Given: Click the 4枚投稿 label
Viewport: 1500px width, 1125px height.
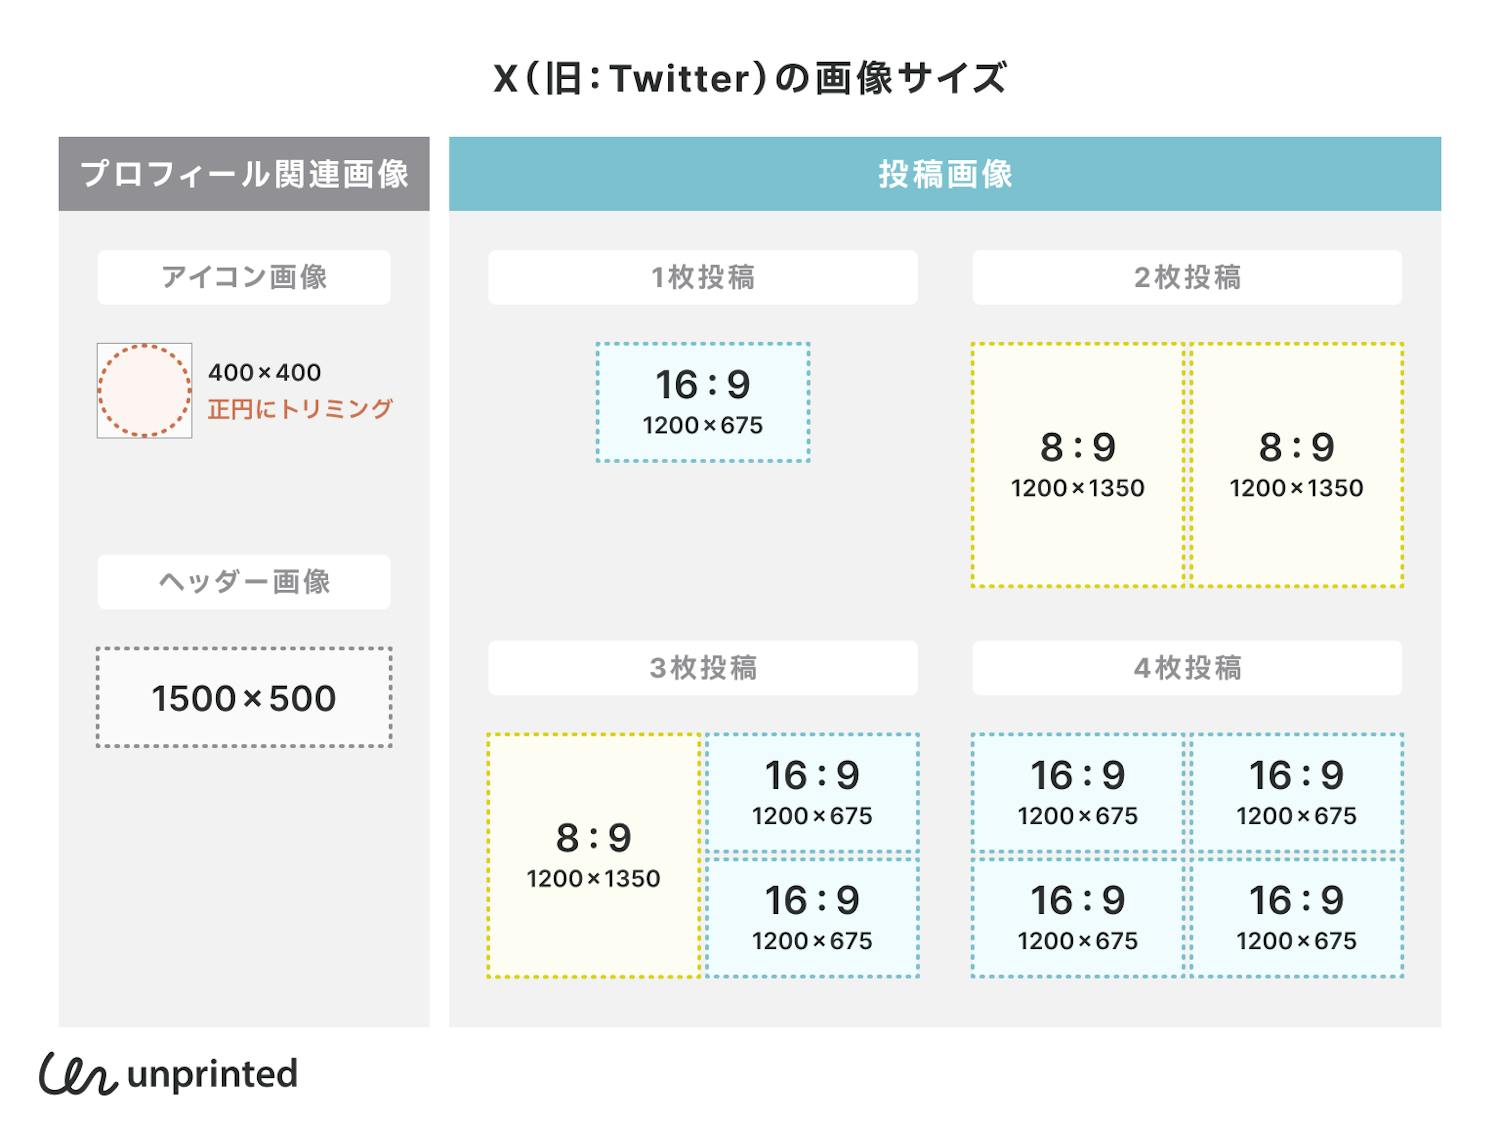Looking at the screenshot, I should click(x=1187, y=668).
